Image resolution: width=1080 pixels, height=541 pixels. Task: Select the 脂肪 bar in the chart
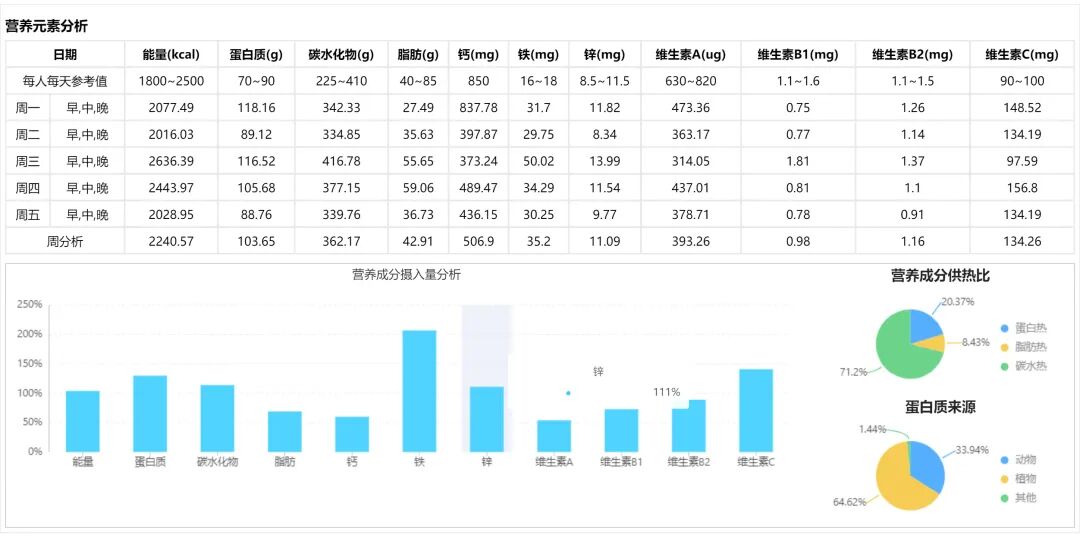tap(285, 431)
